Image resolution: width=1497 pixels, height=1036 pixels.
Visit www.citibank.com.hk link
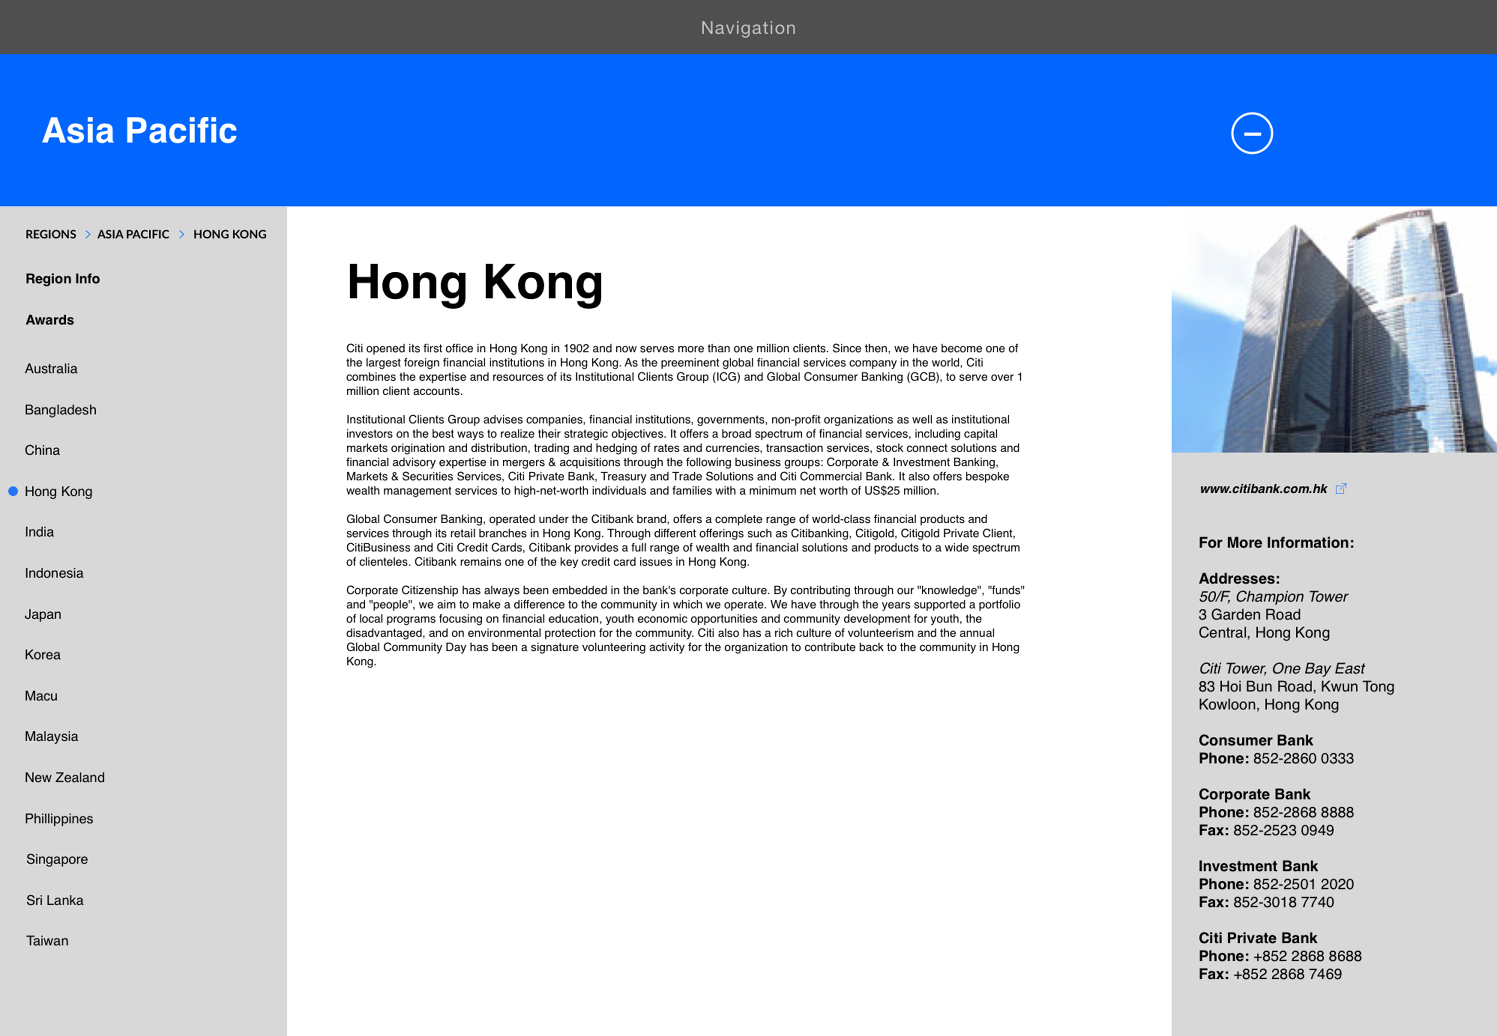click(x=1263, y=489)
